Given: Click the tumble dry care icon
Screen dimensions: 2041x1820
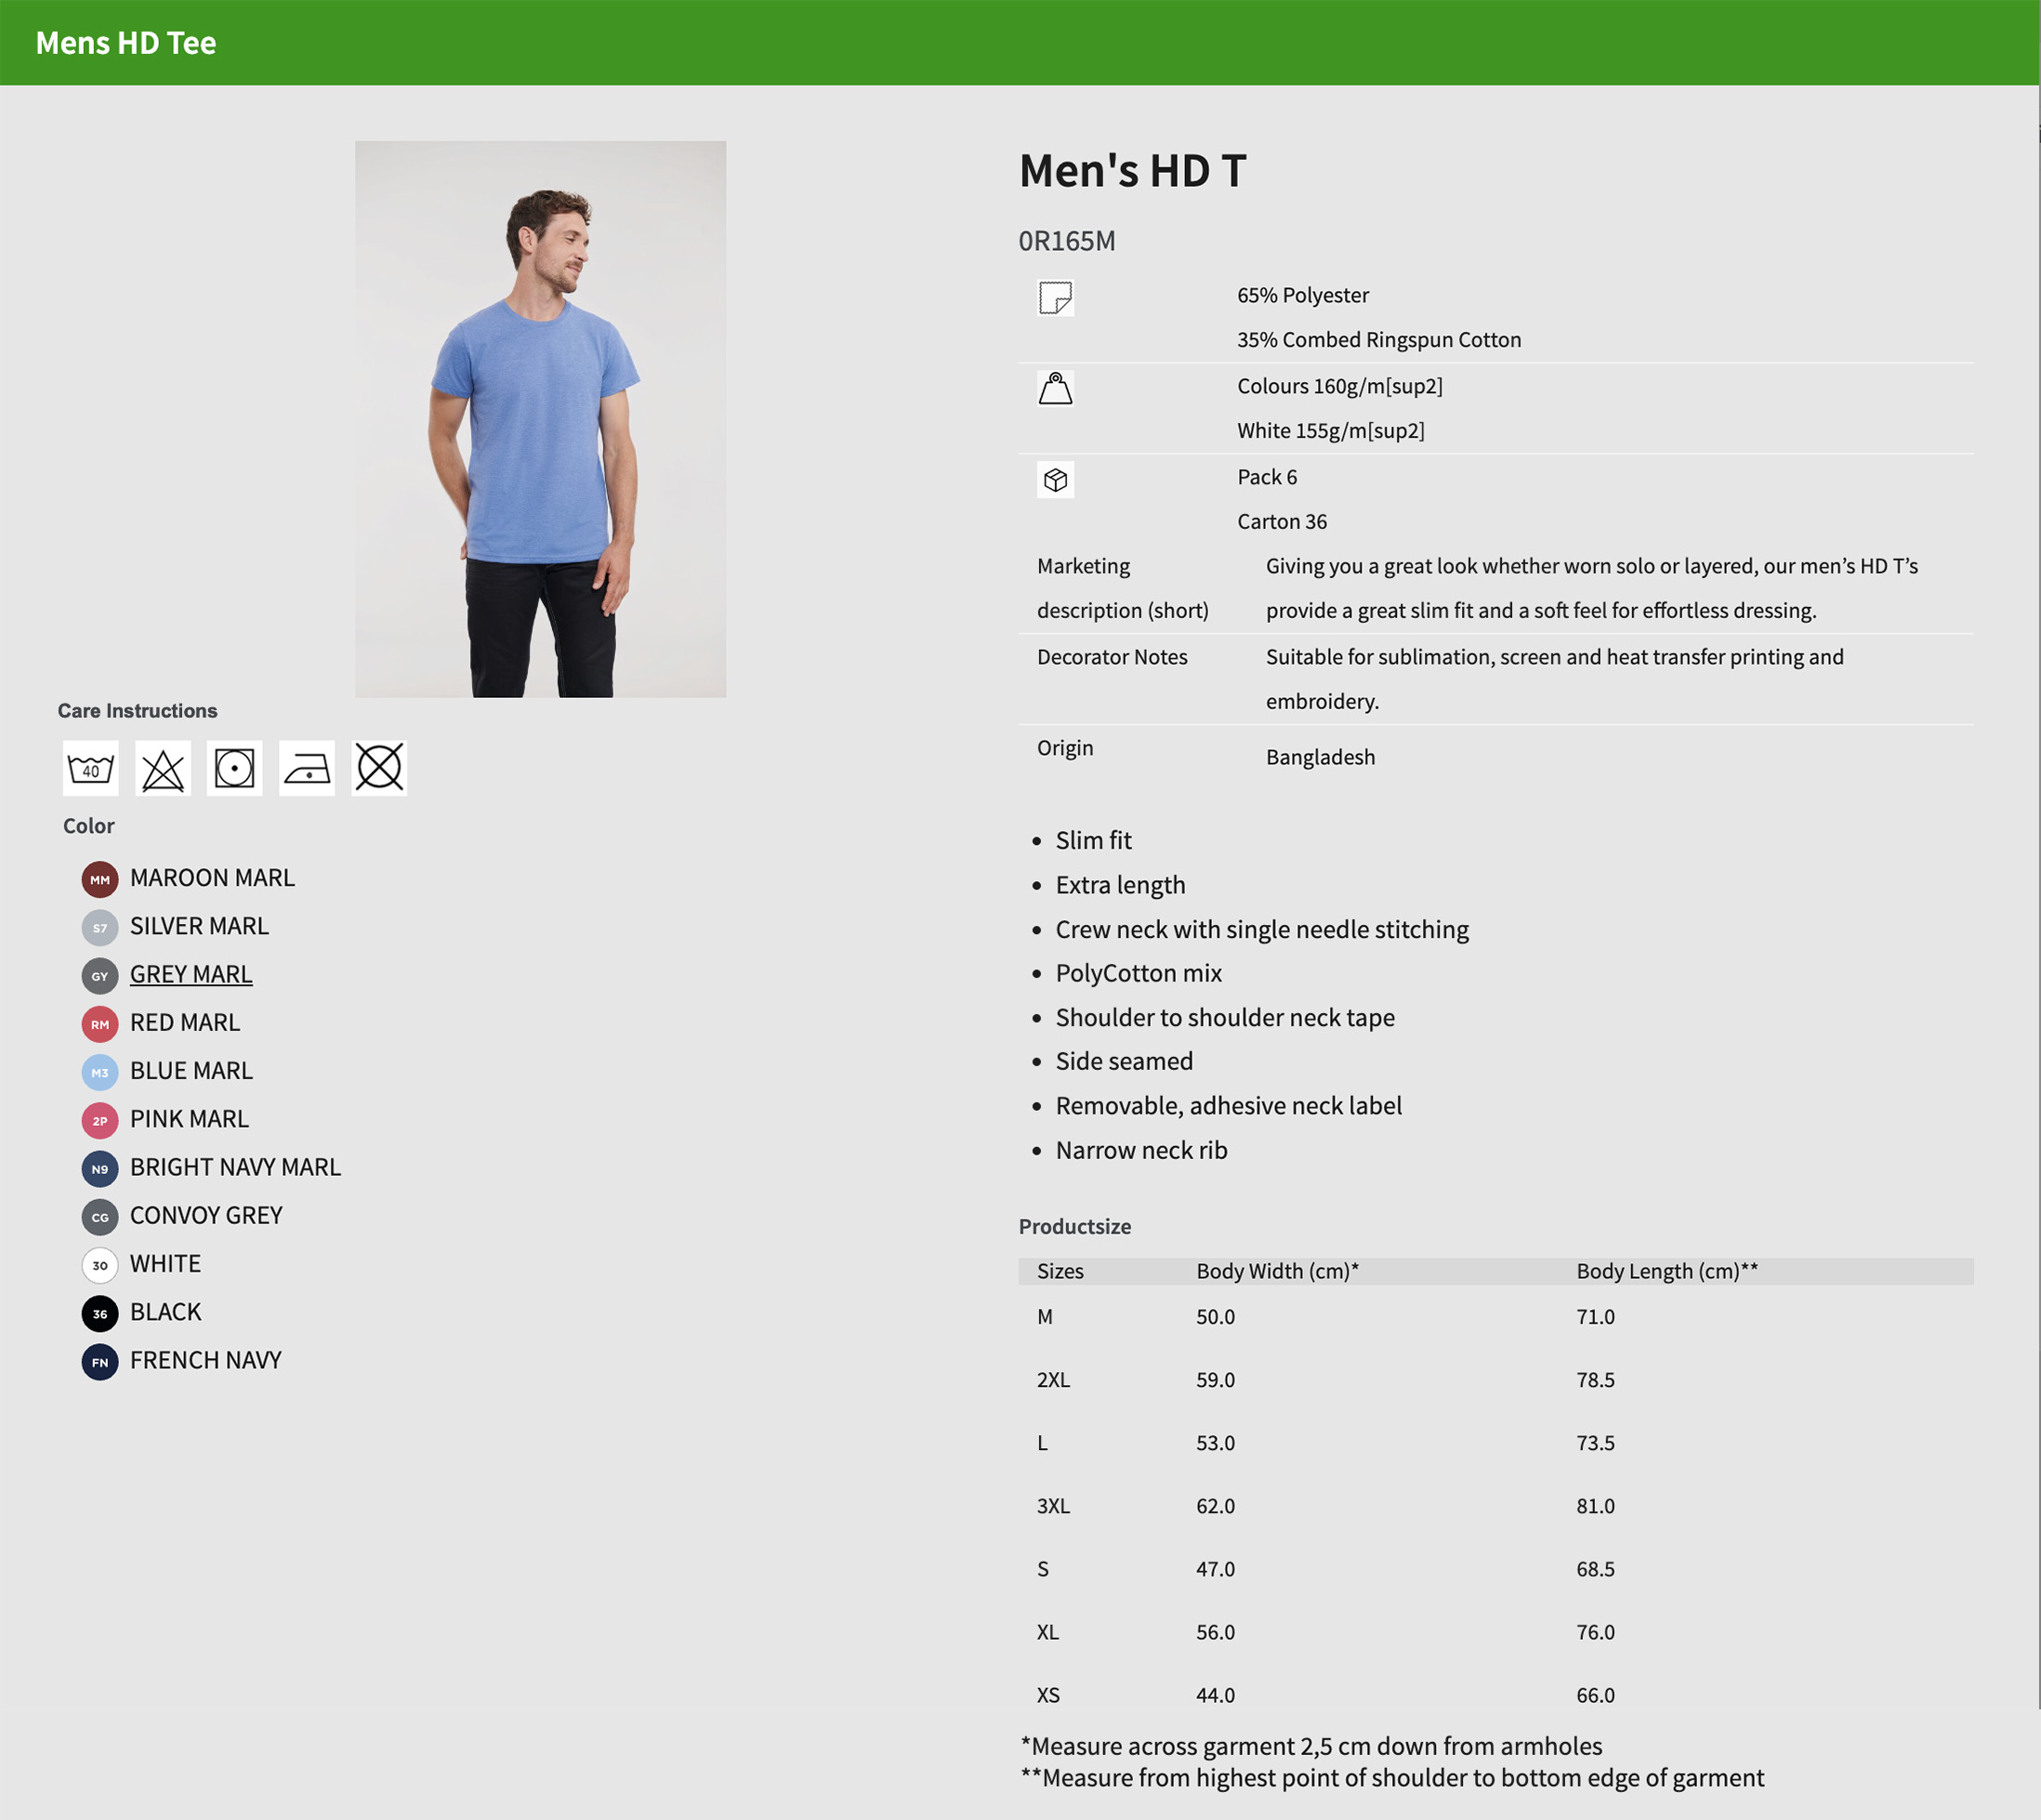Looking at the screenshot, I should pos(235,768).
